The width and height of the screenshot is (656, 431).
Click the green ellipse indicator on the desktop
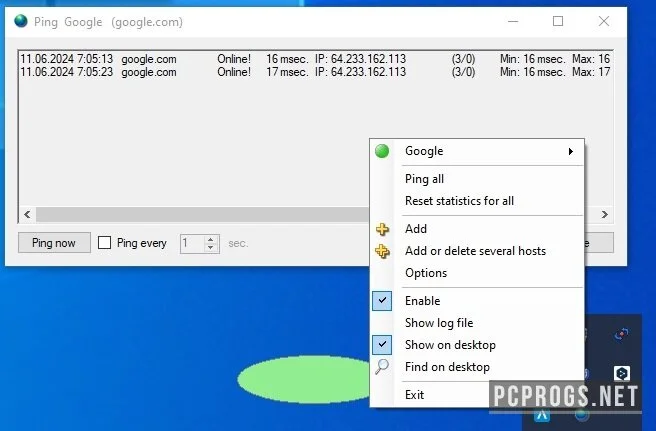(x=304, y=380)
